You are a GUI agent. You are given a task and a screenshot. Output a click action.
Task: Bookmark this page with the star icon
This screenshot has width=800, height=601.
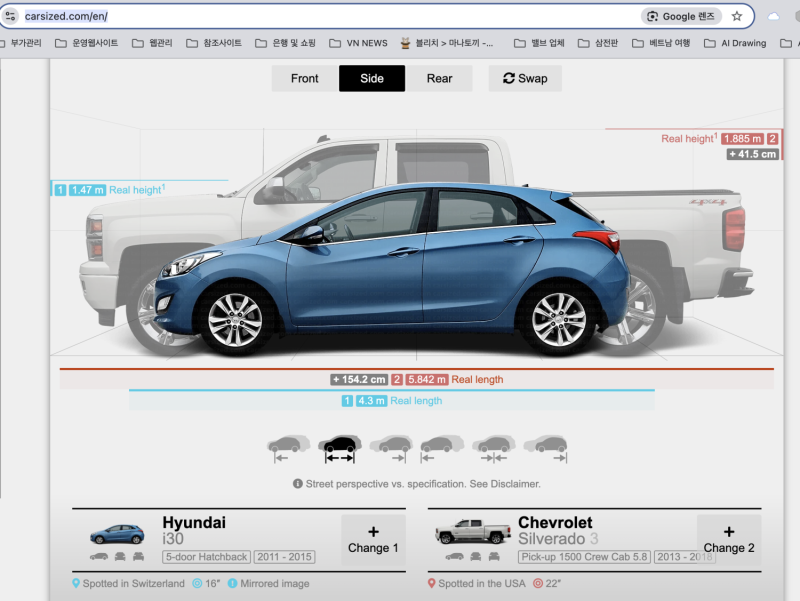pyautogui.click(x=737, y=16)
